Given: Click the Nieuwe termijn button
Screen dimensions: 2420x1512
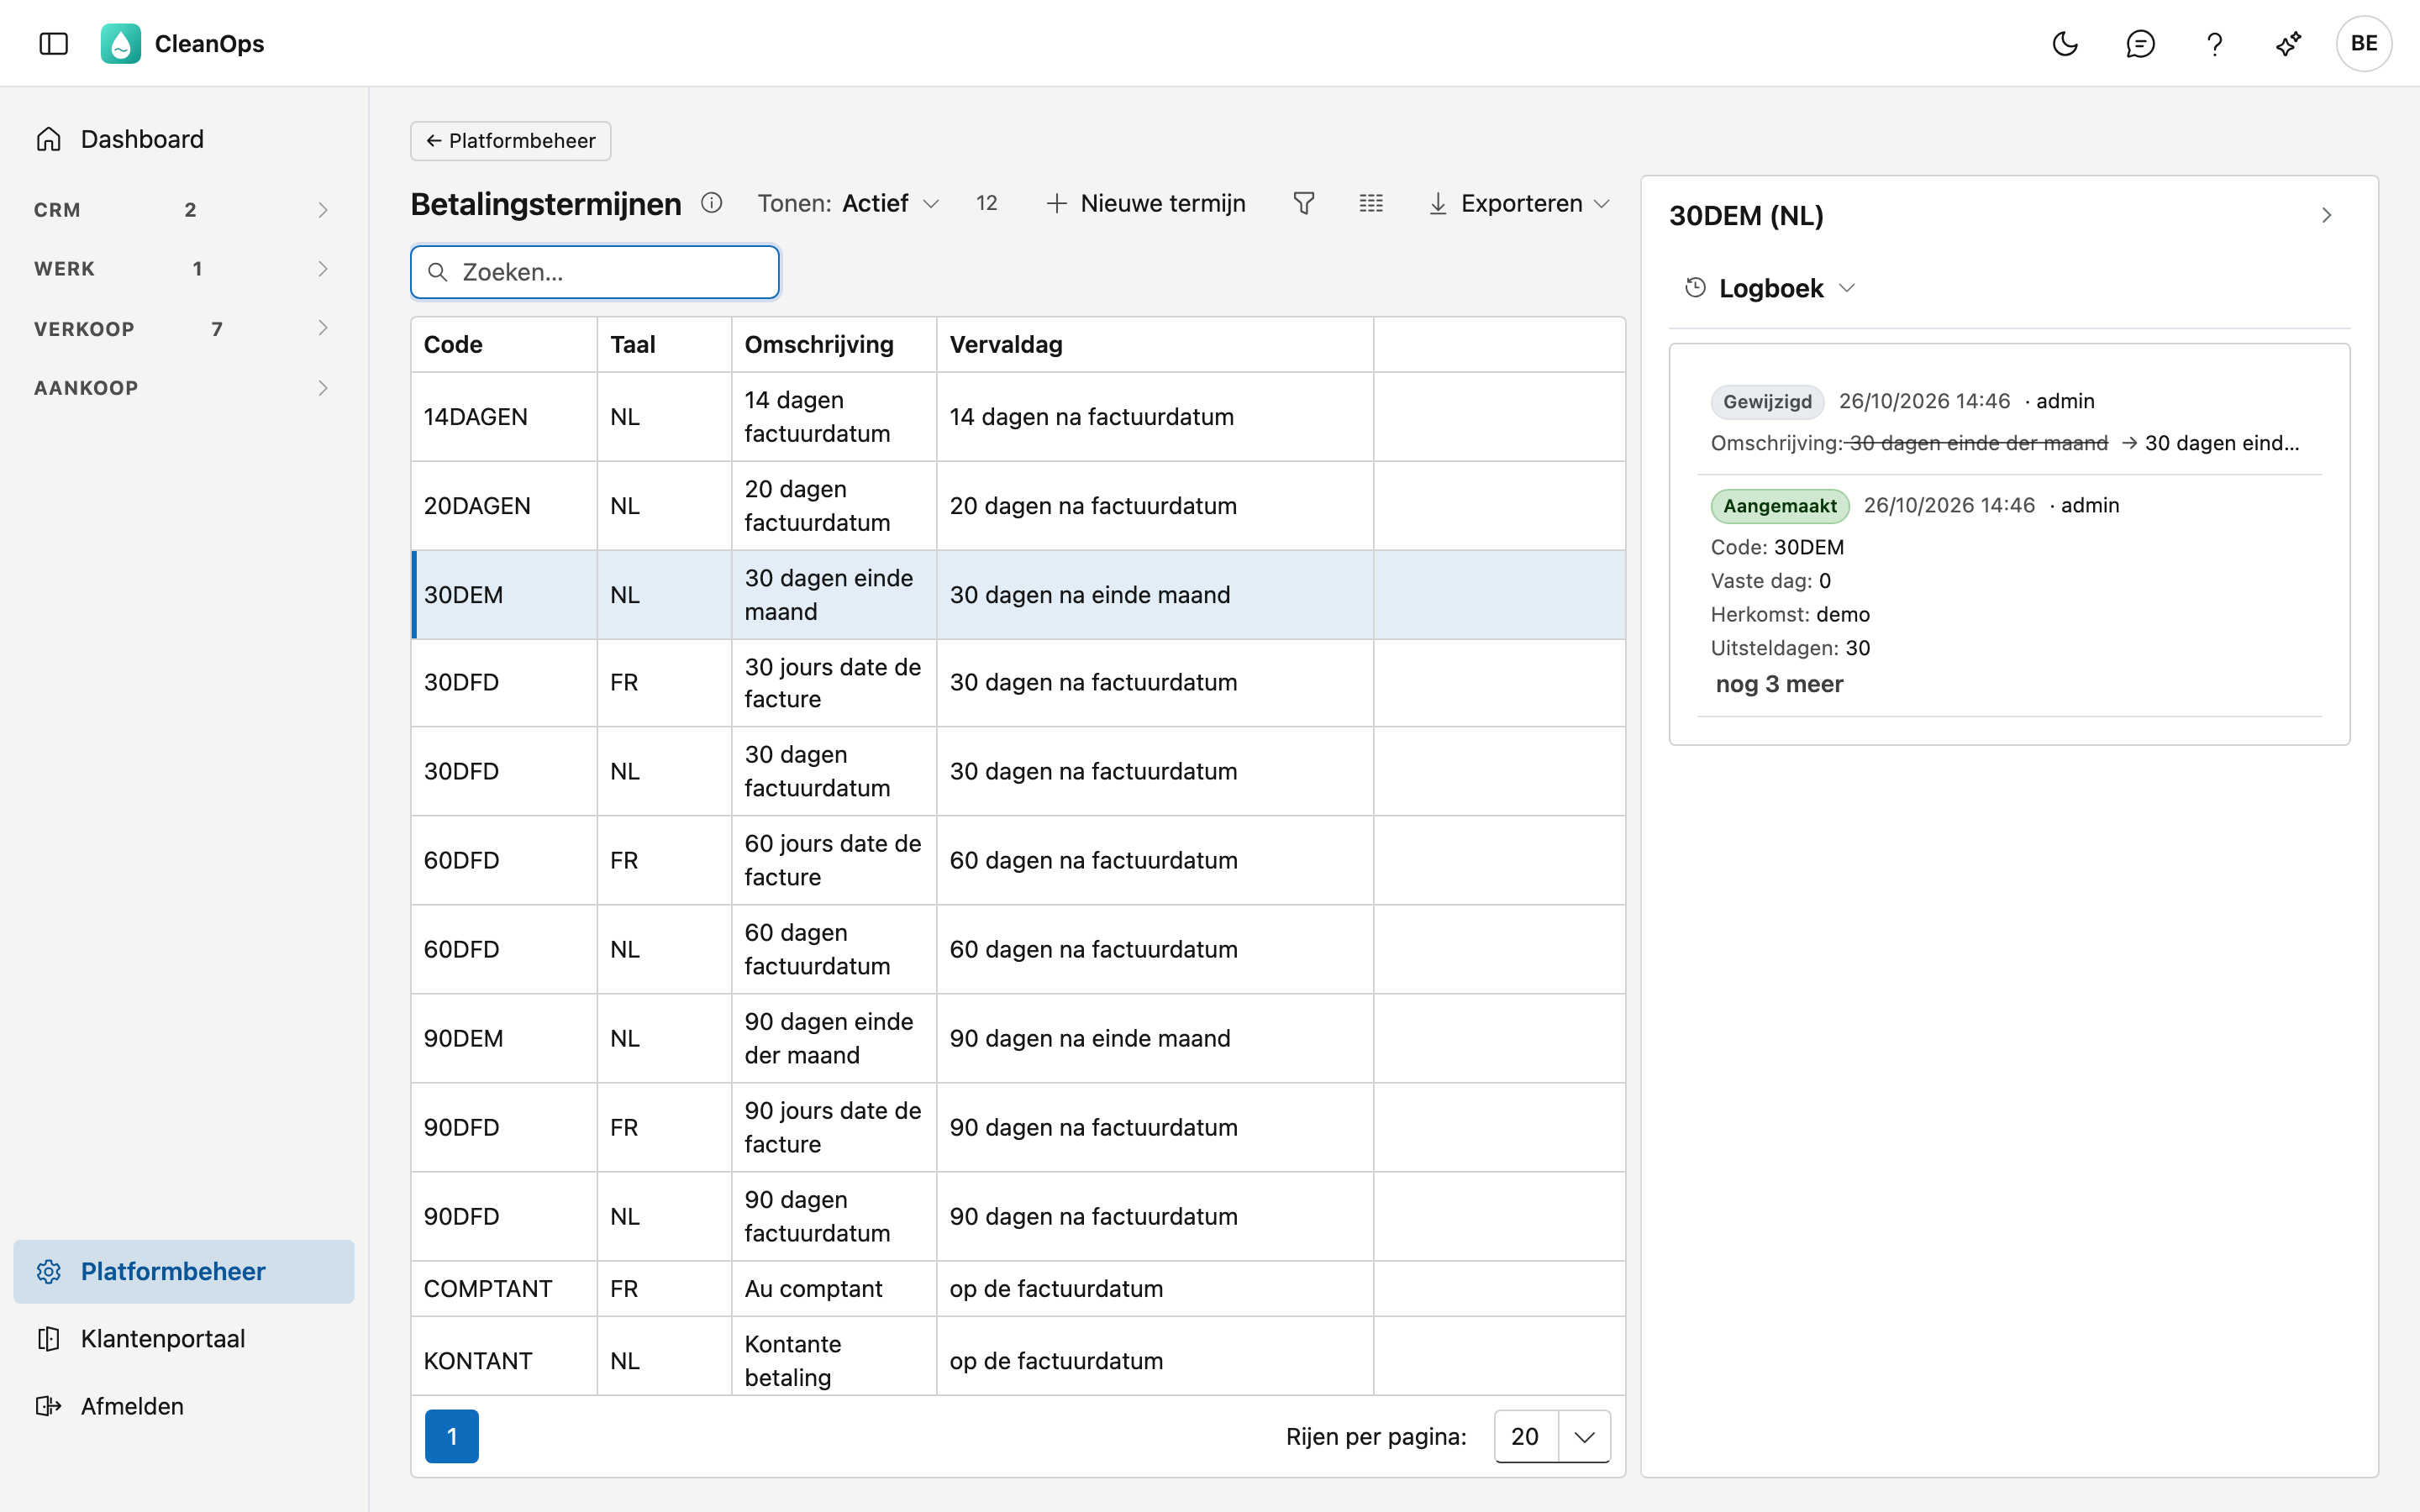Looking at the screenshot, I should click(x=1146, y=203).
